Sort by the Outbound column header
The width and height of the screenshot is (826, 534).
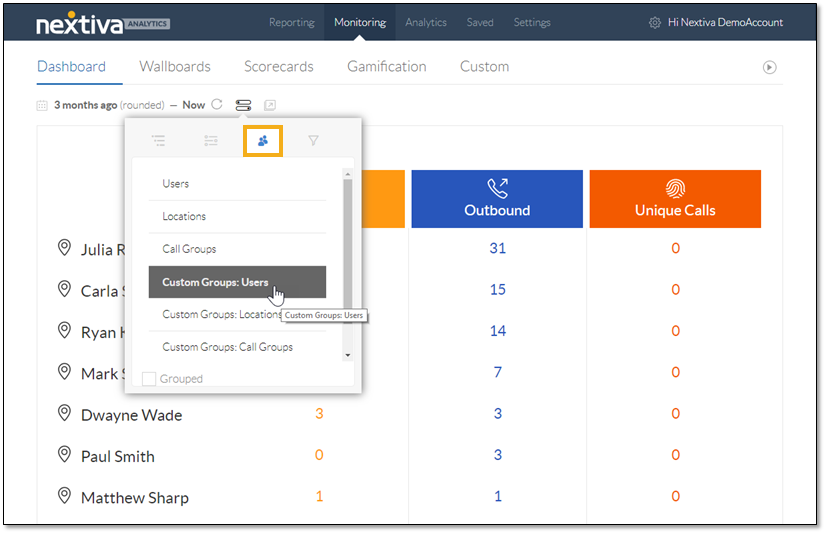pyautogui.click(x=497, y=199)
